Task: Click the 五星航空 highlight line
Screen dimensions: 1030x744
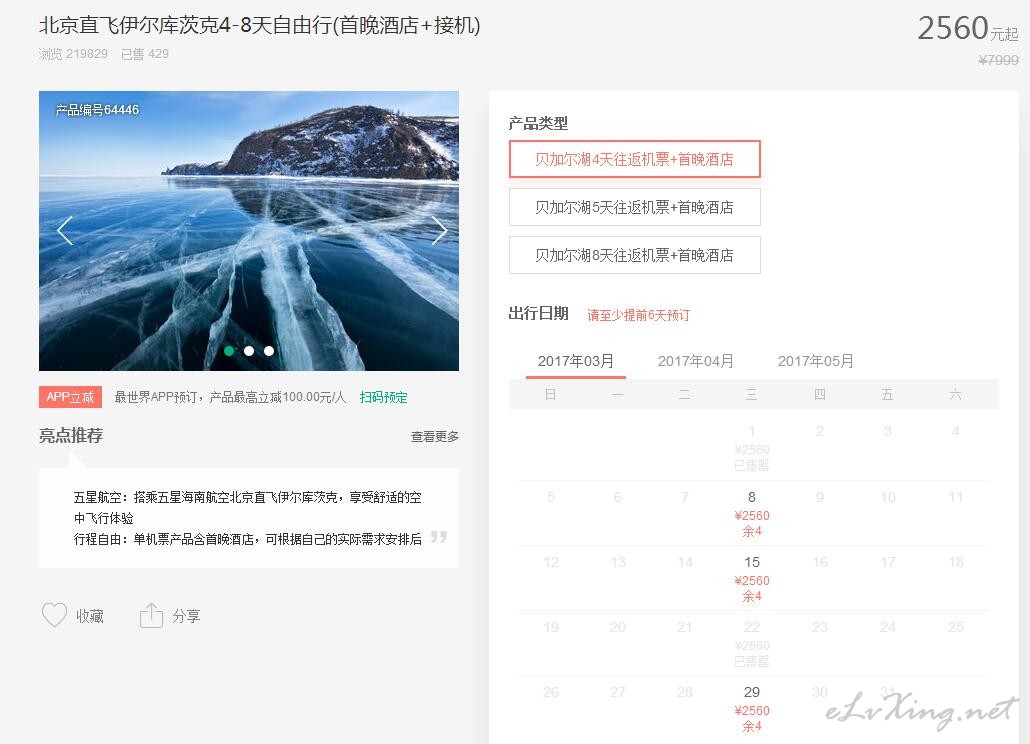Action: pyautogui.click(x=248, y=507)
